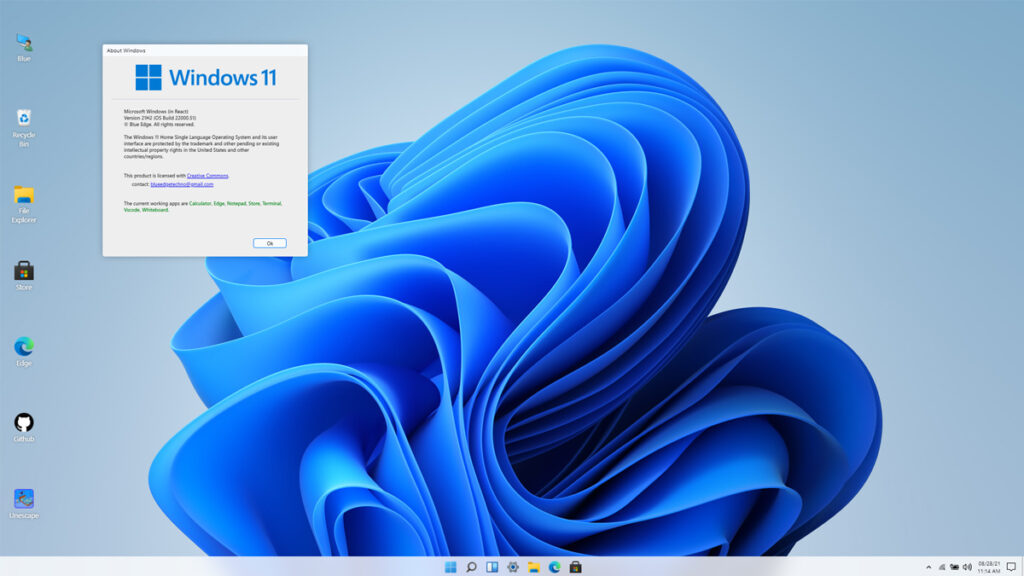The height and width of the screenshot is (576, 1024).
Task: Open Settings gear in the taskbar
Action: coord(513,567)
